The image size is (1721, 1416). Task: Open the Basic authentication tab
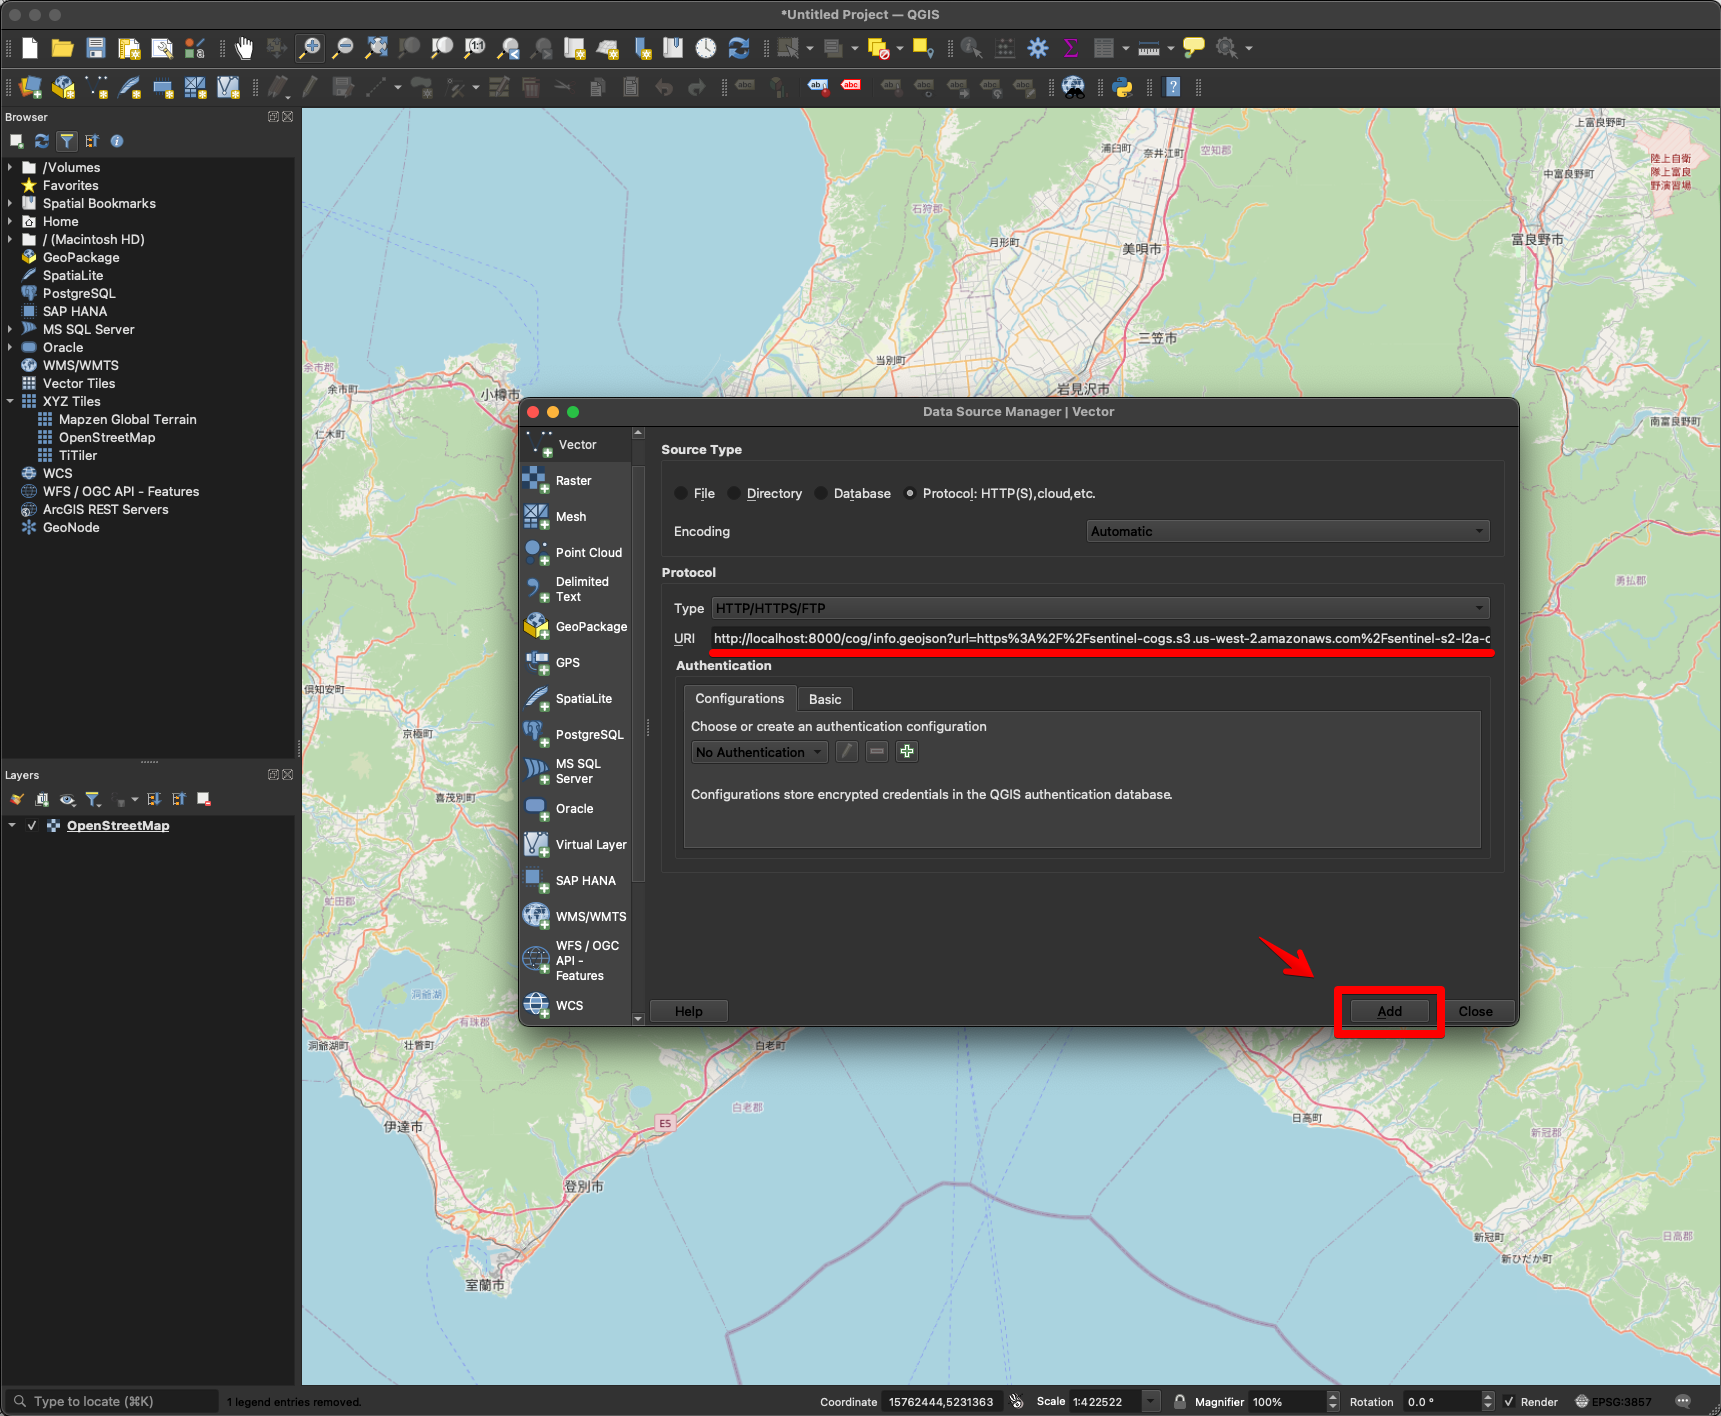tap(825, 699)
